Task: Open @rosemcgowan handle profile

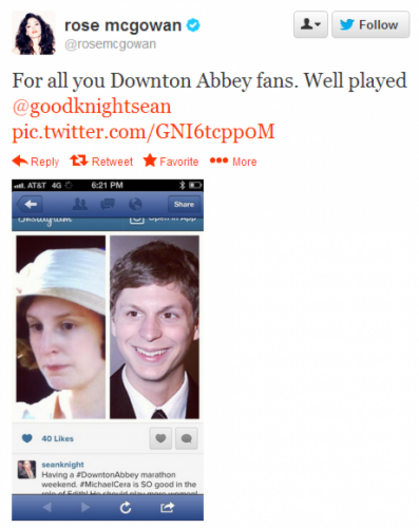Action: tap(110, 44)
